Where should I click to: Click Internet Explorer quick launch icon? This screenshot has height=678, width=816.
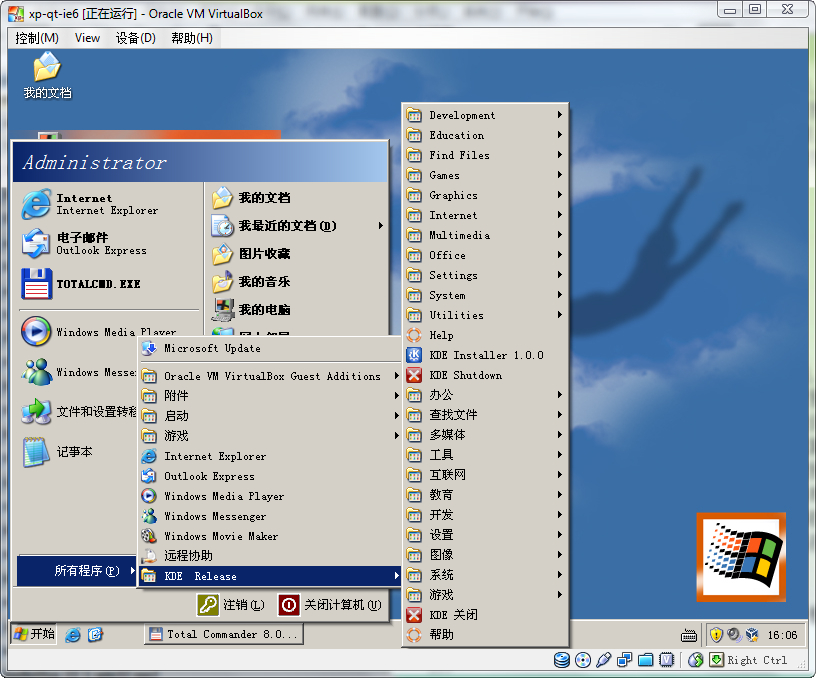pos(72,634)
